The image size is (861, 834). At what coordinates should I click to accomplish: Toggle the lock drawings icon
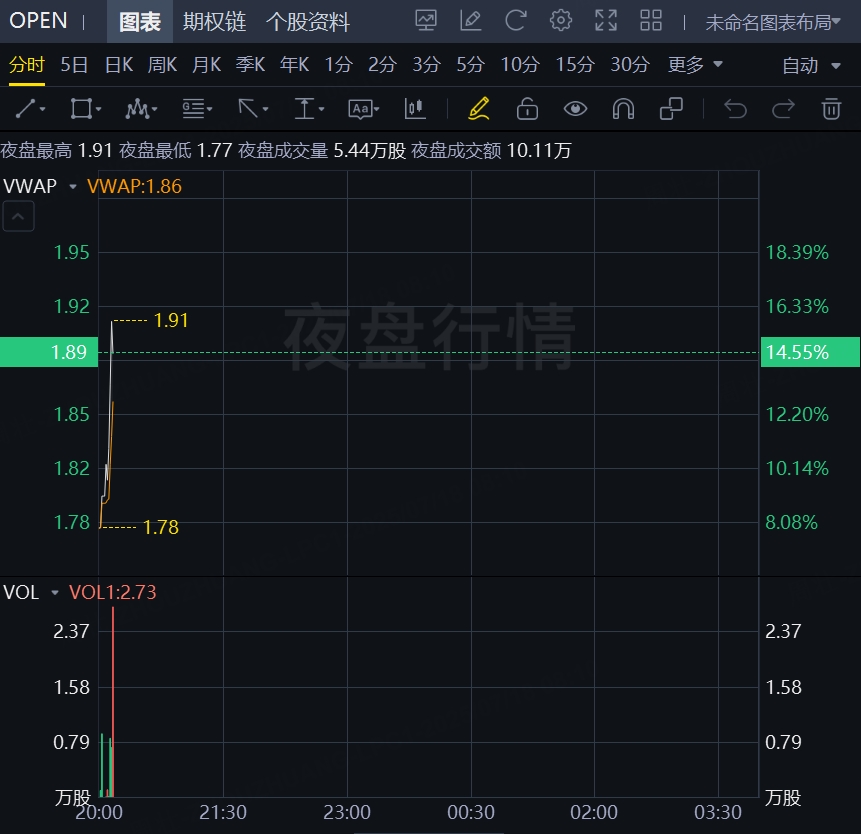(x=527, y=108)
